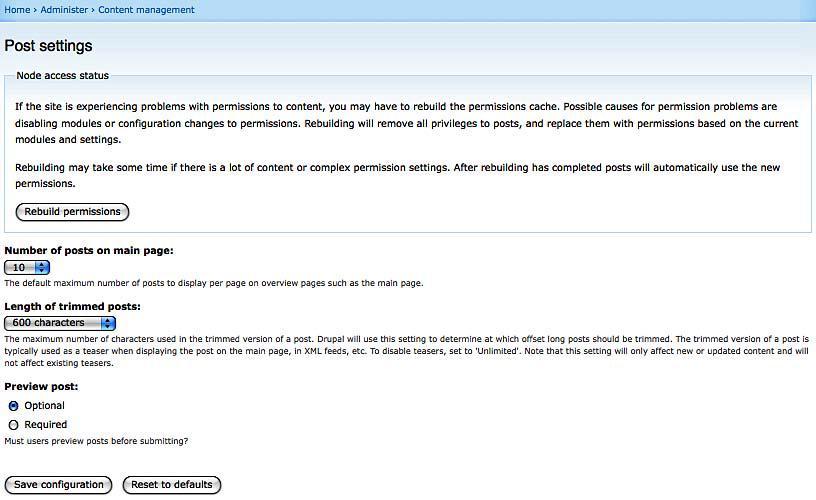Click the Rebuild permissions button
Viewport: 816px width, 500px height.
[72, 212]
